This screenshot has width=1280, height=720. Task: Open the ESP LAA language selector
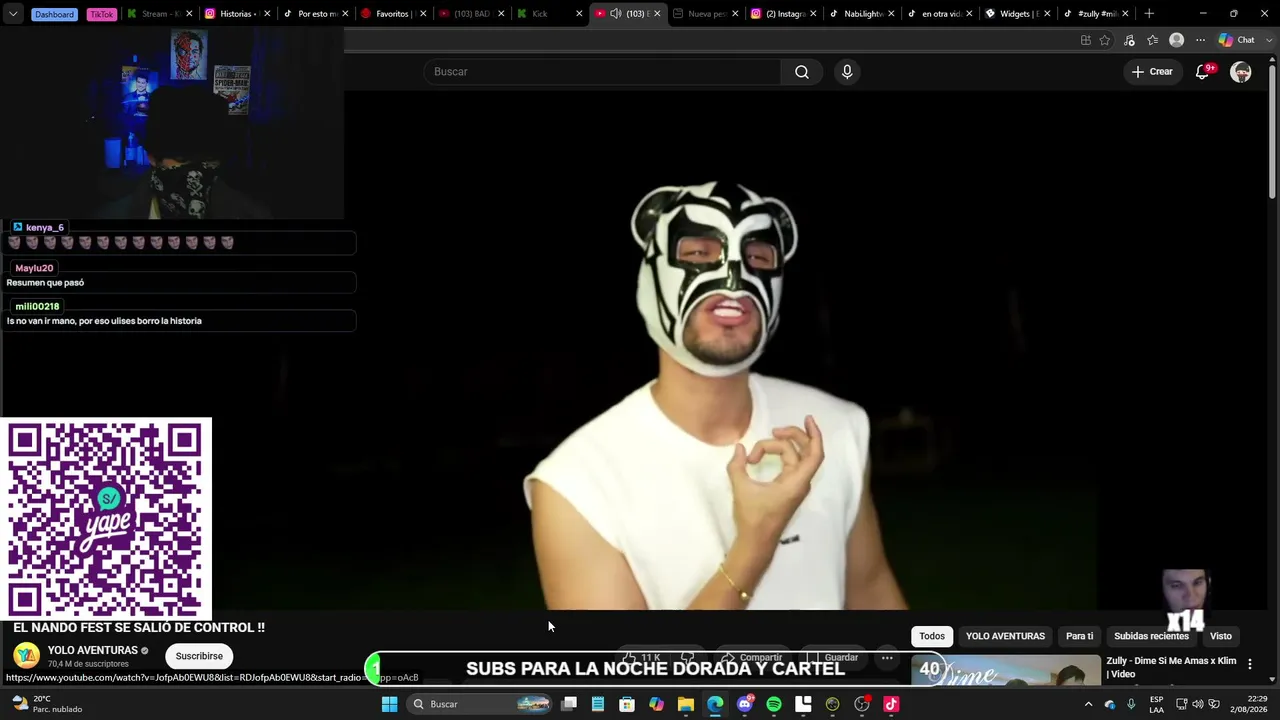tap(1156, 704)
